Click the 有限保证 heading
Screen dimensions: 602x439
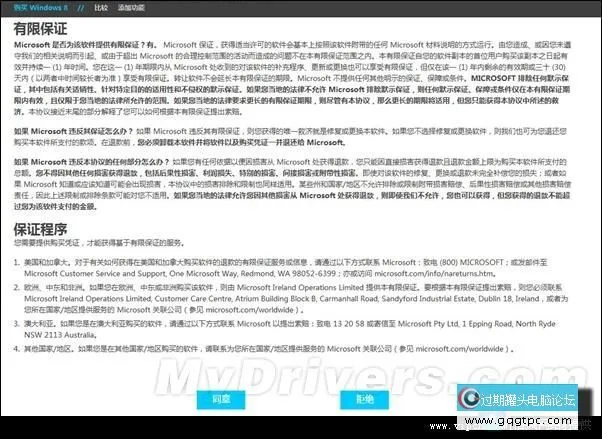40,29
